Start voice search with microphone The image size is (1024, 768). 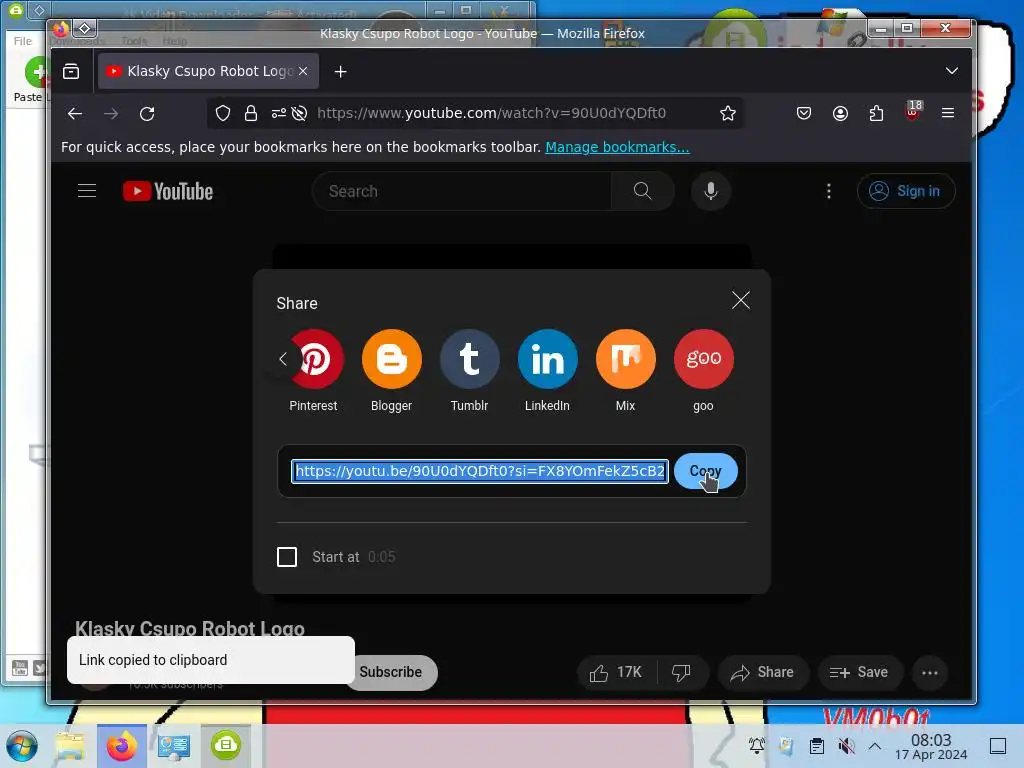711,191
